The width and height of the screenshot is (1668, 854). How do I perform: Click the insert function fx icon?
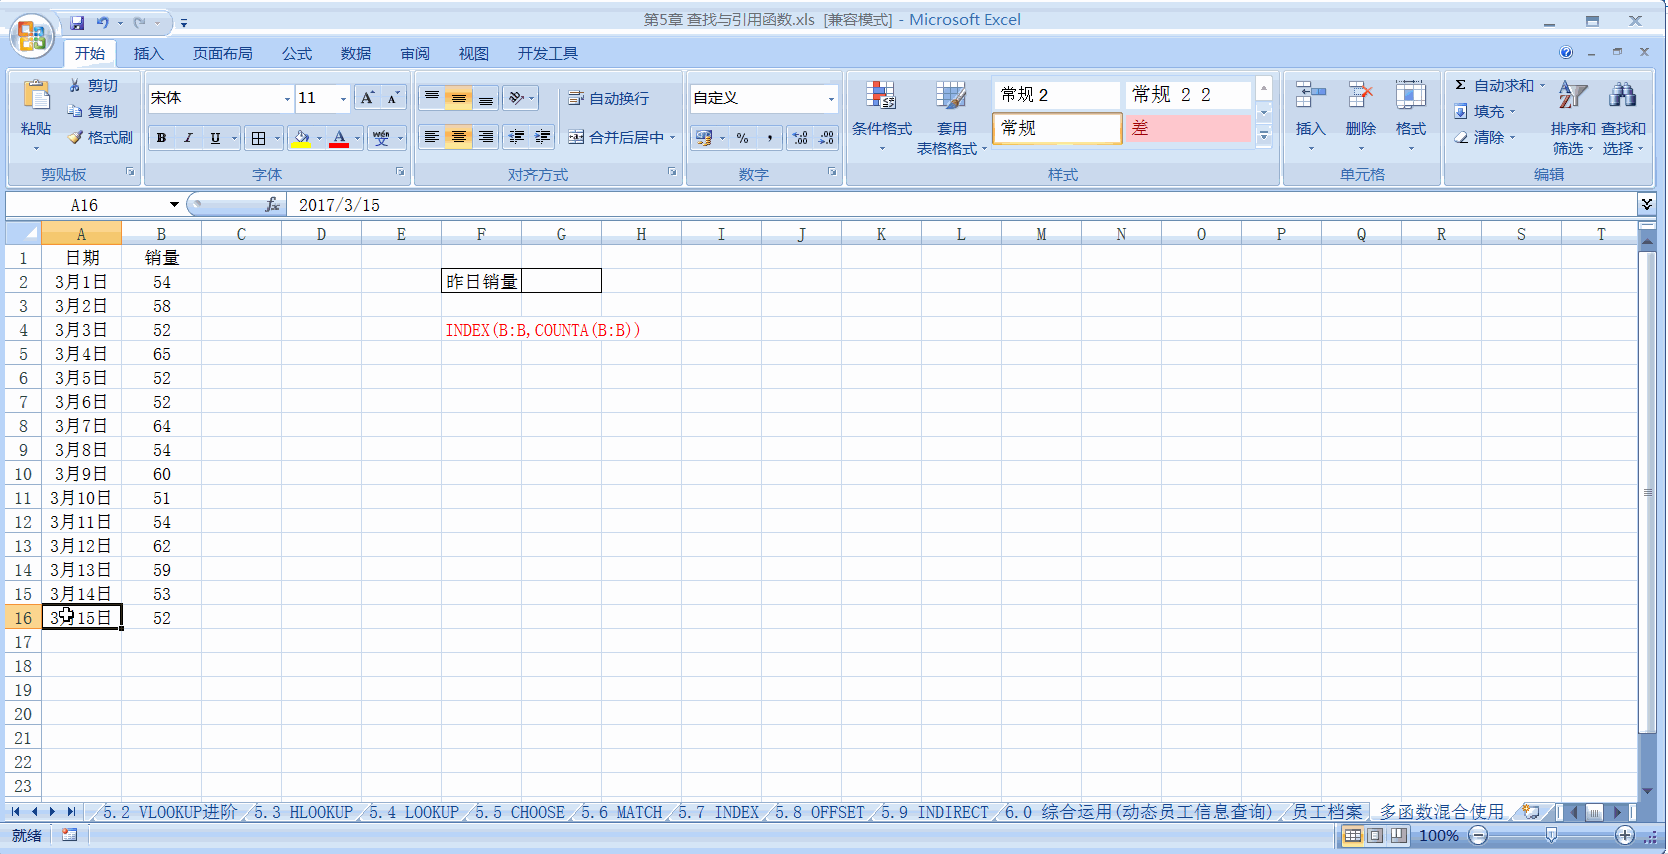tap(272, 205)
